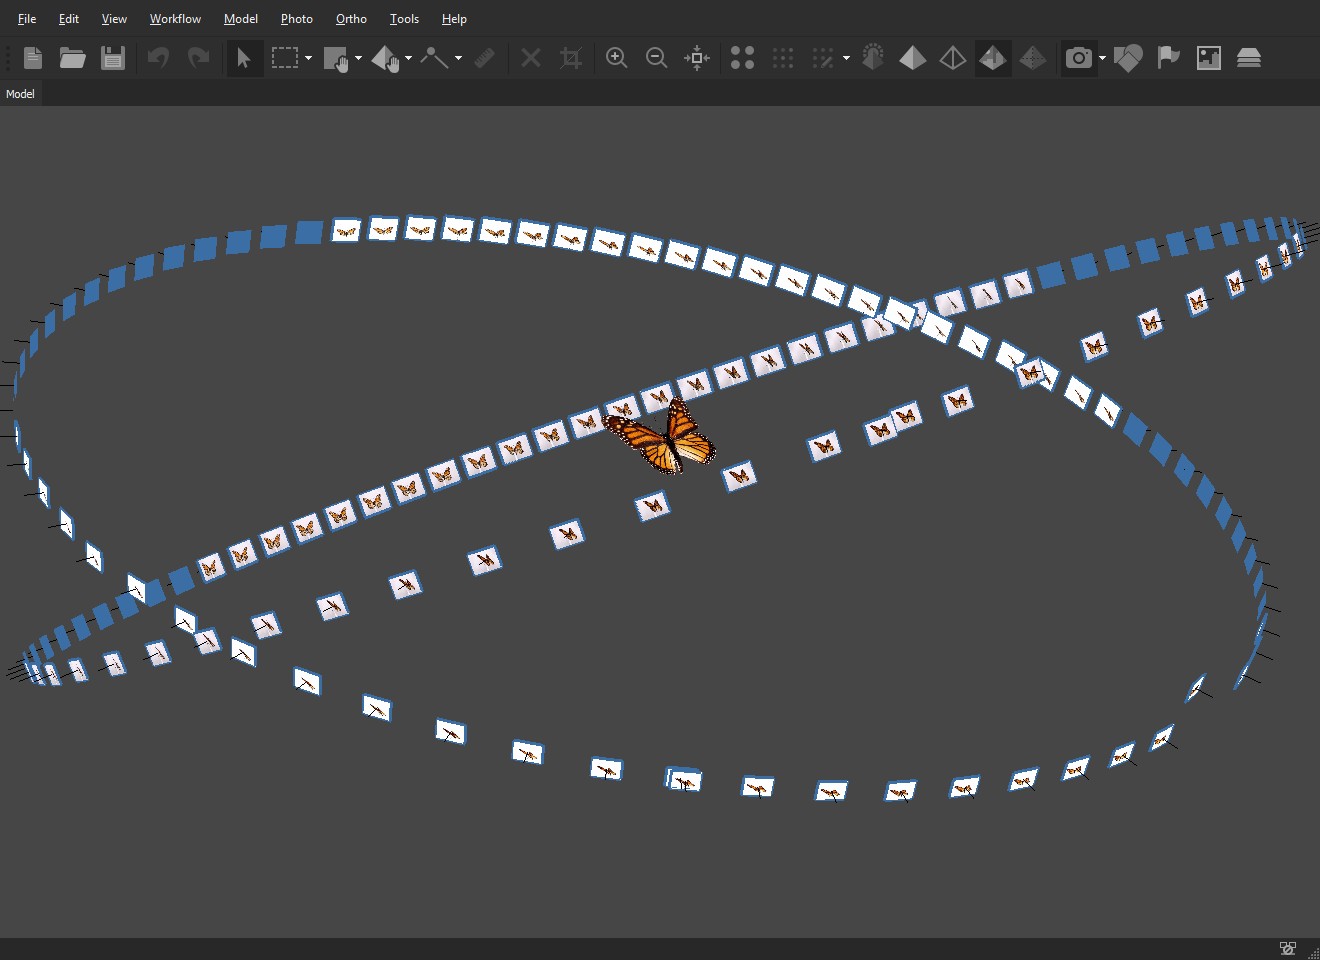Screen dimensions: 1320x960
Task: Reset the view with the center icon
Action: (697, 58)
